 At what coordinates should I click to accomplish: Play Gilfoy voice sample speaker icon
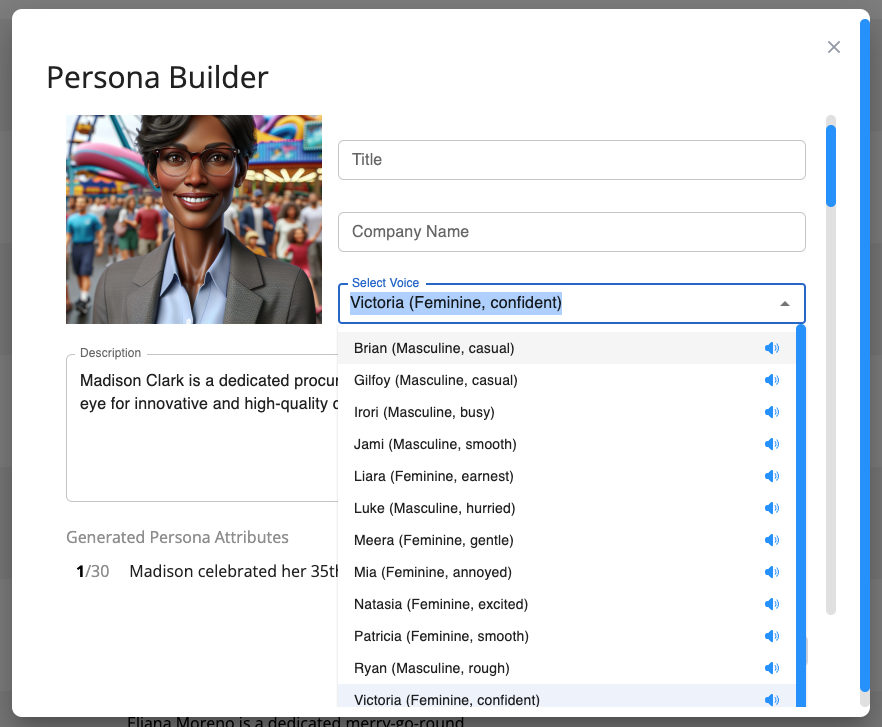771,381
